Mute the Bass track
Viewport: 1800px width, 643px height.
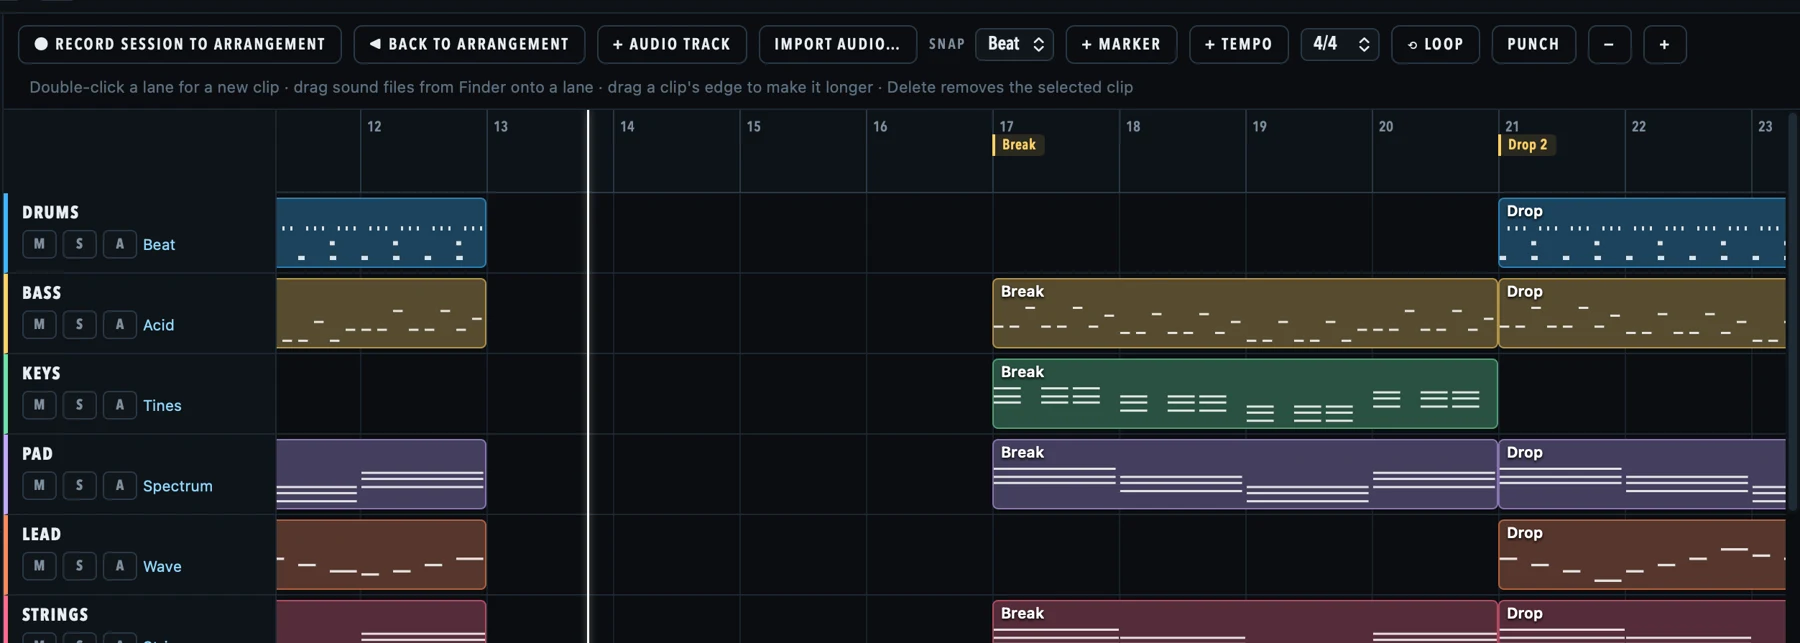(x=39, y=324)
